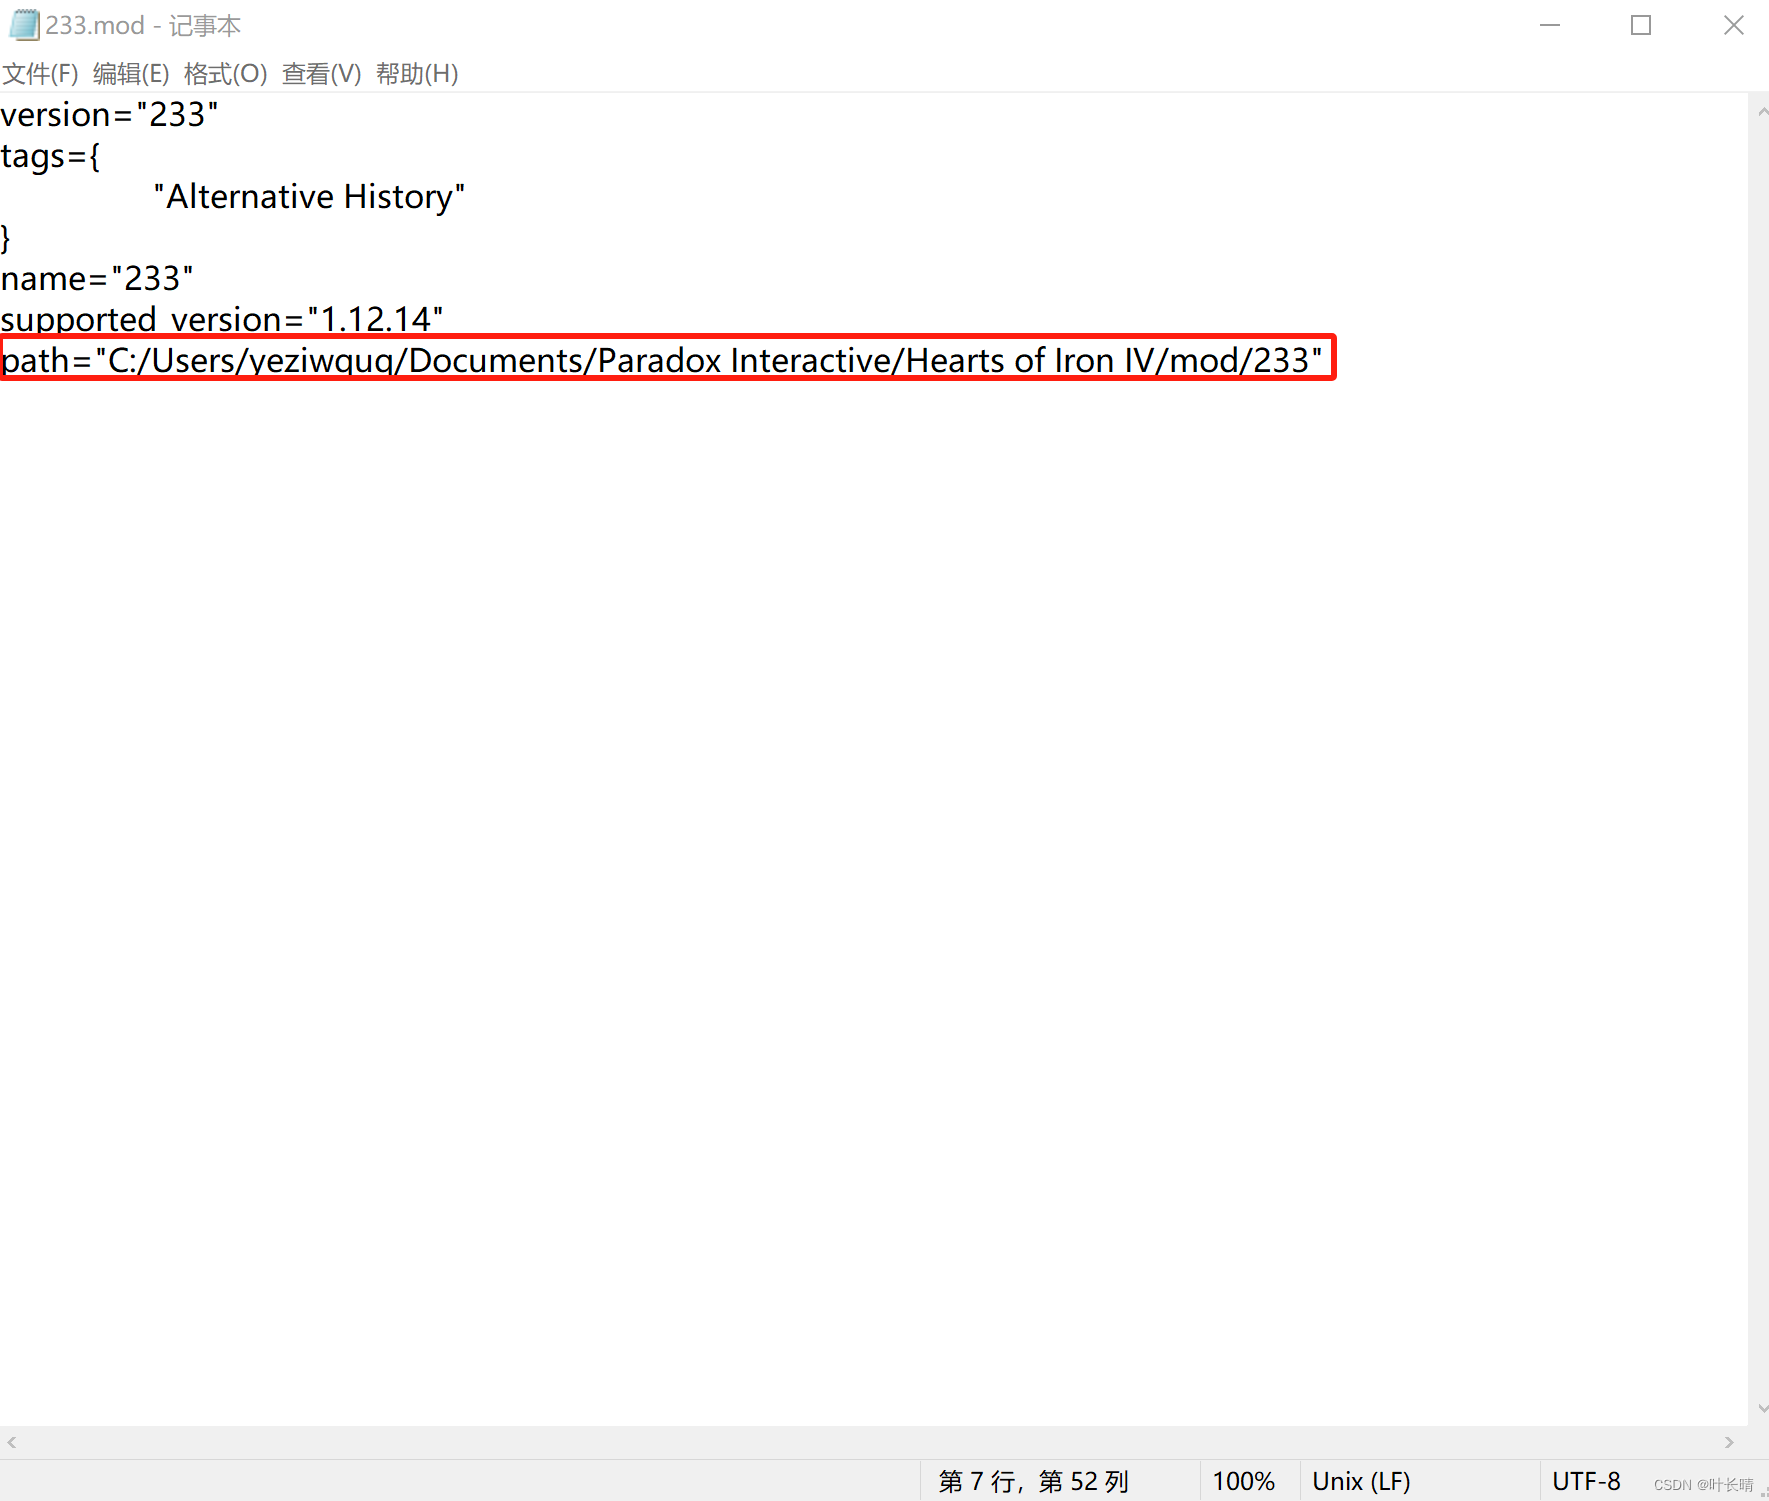Click the path="C:/Users/..." line

coord(662,360)
